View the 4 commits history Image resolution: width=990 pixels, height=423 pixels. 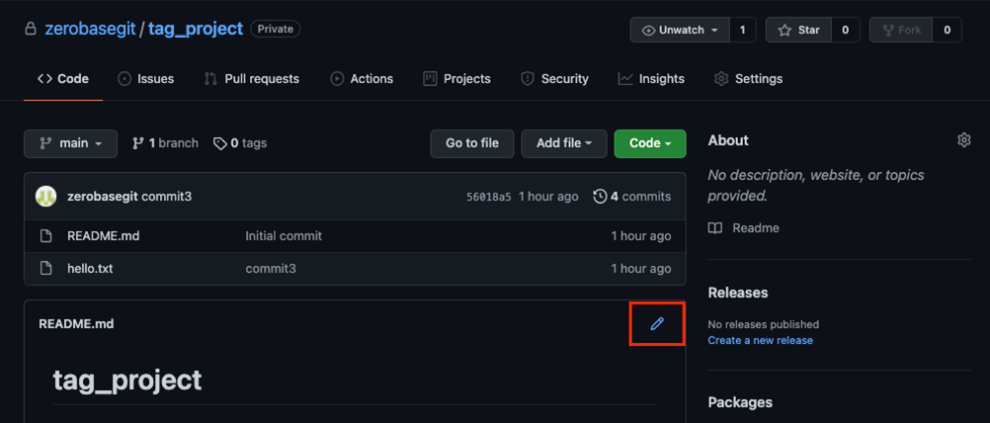pyautogui.click(x=632, y=196)
